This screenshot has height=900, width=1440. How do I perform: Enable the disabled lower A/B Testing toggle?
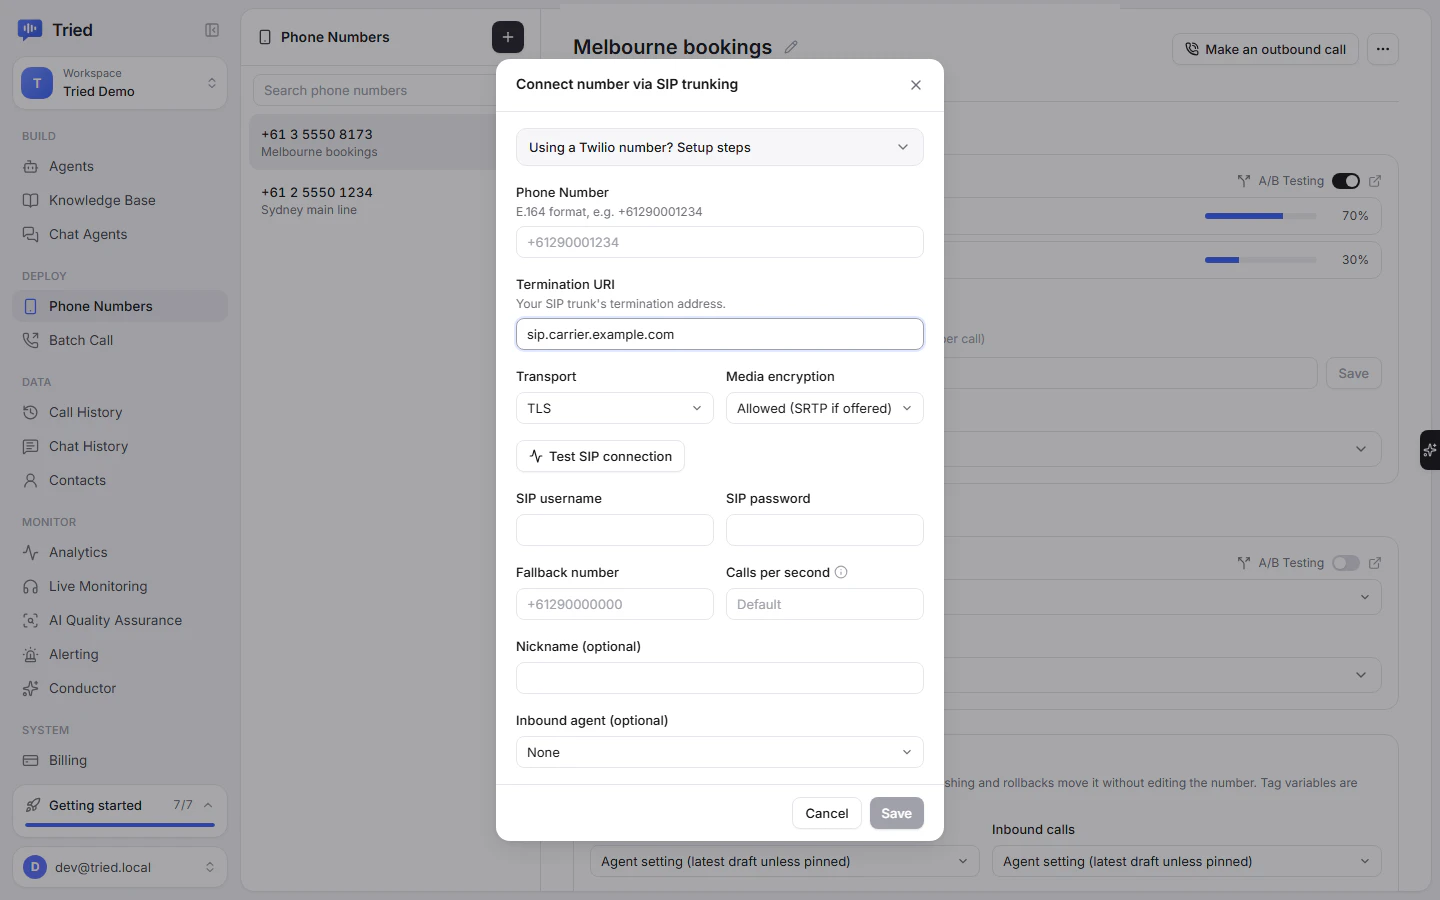(x=1346, y=563)
